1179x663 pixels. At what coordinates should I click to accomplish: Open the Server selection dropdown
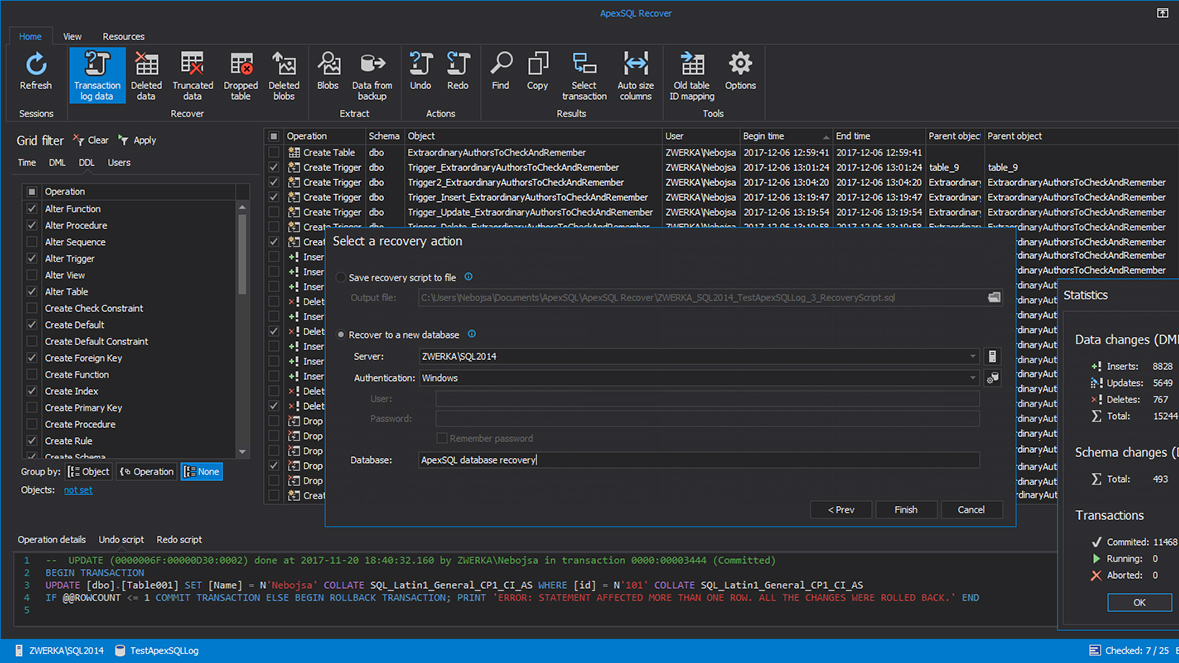[x=973, y=356]
